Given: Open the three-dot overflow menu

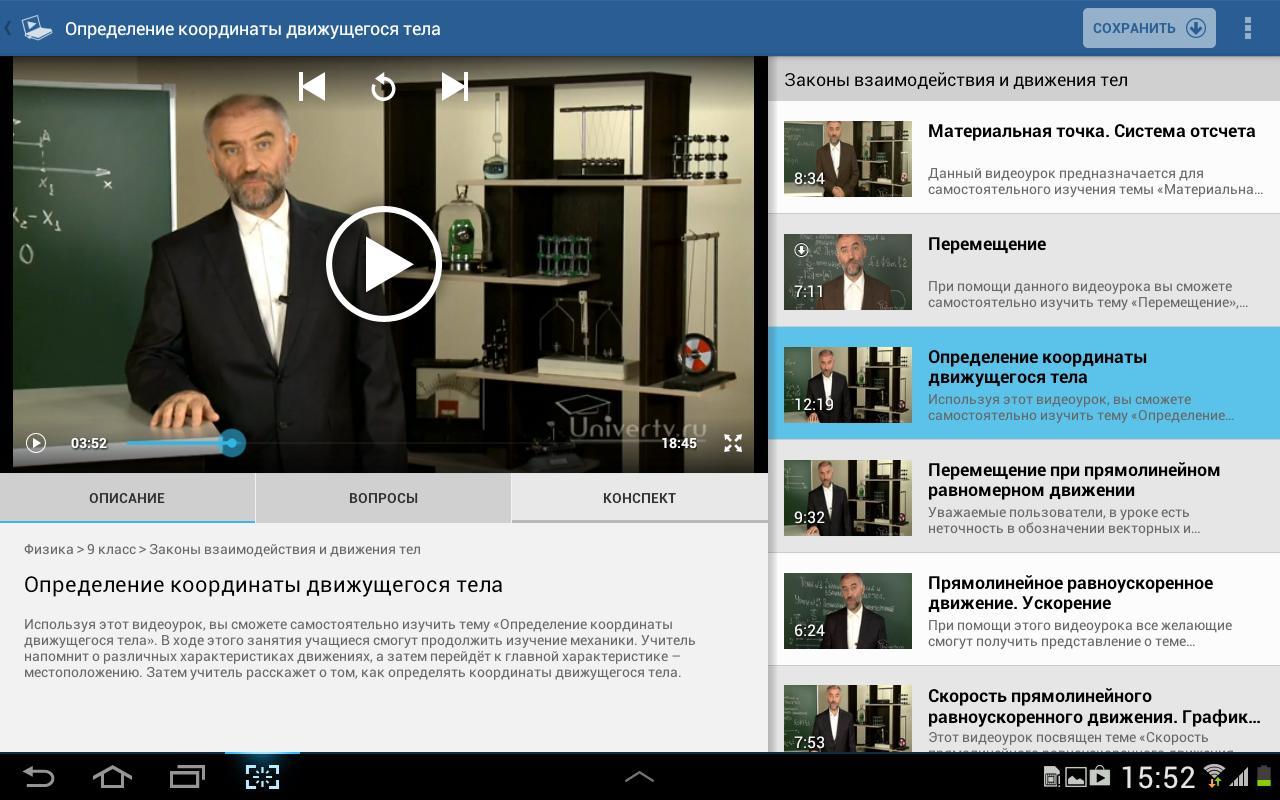Looking at the screenshot, I should tap(1247, 28).
